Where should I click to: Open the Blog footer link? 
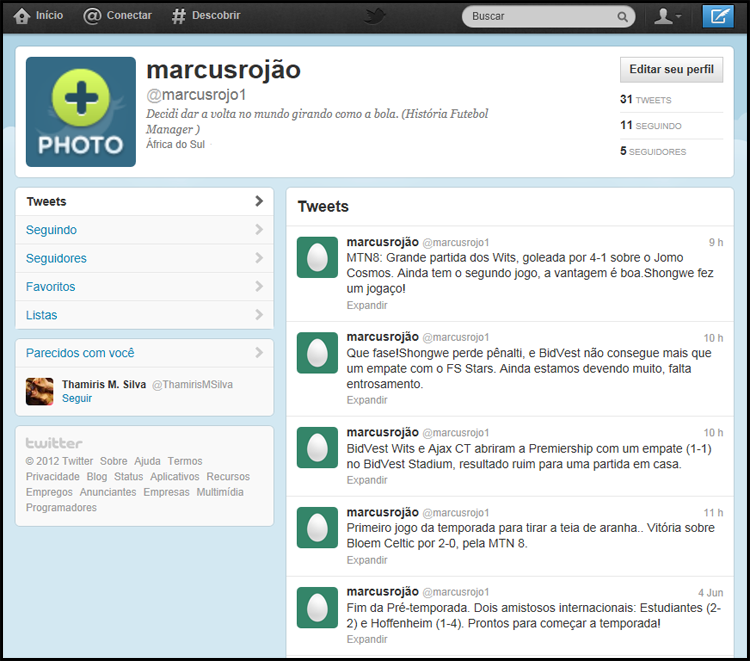click(97, 476)
